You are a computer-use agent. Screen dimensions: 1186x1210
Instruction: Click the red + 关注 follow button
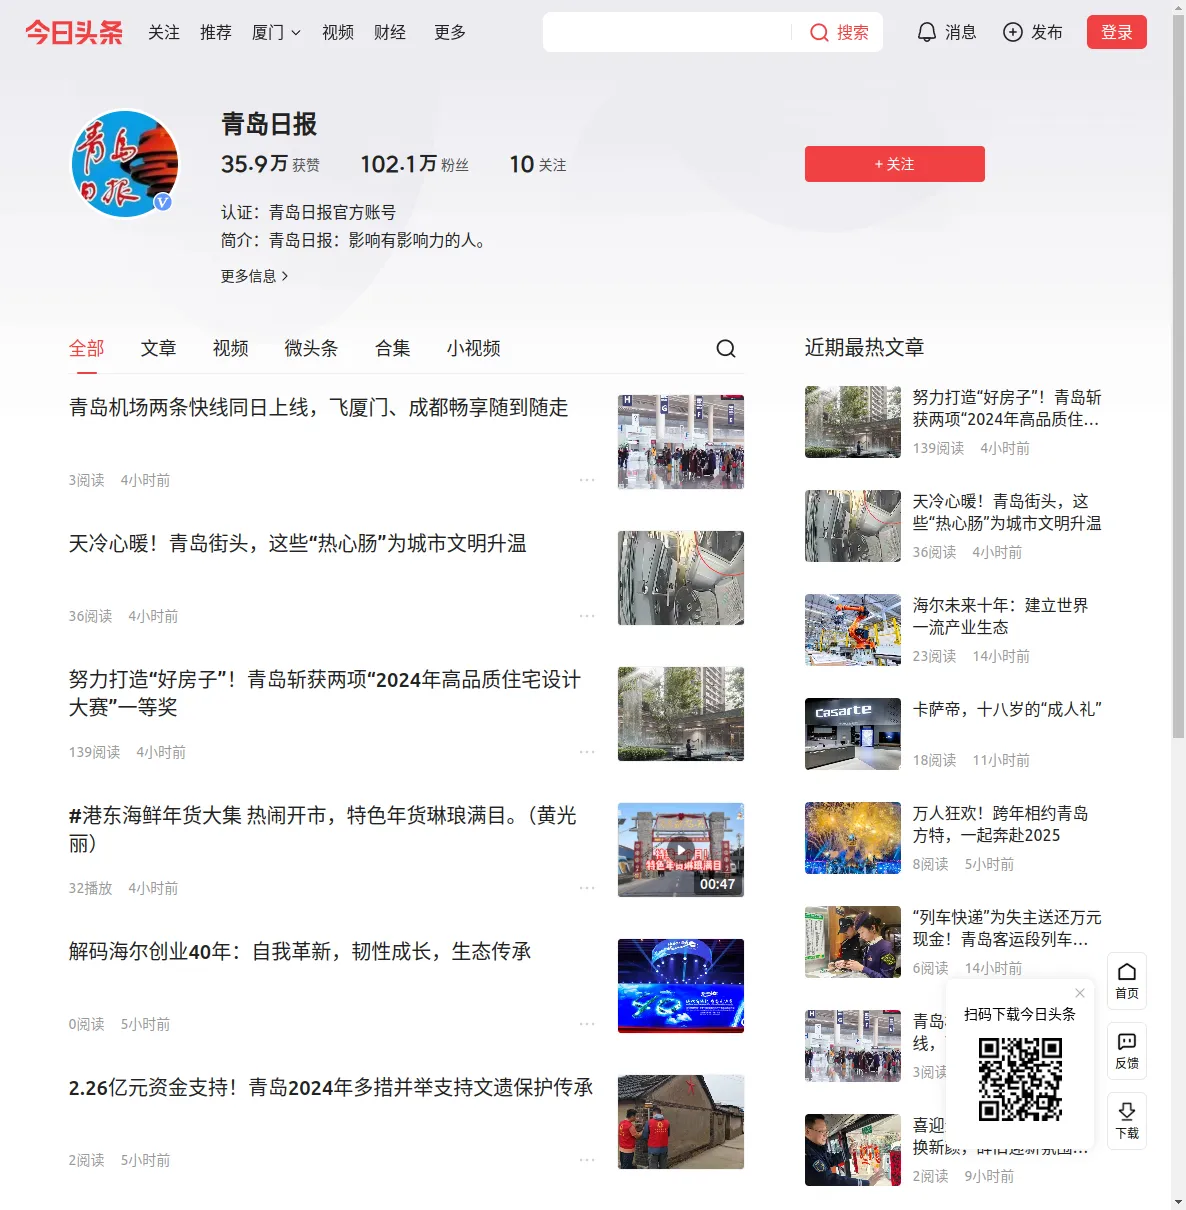tap(895, 164)
